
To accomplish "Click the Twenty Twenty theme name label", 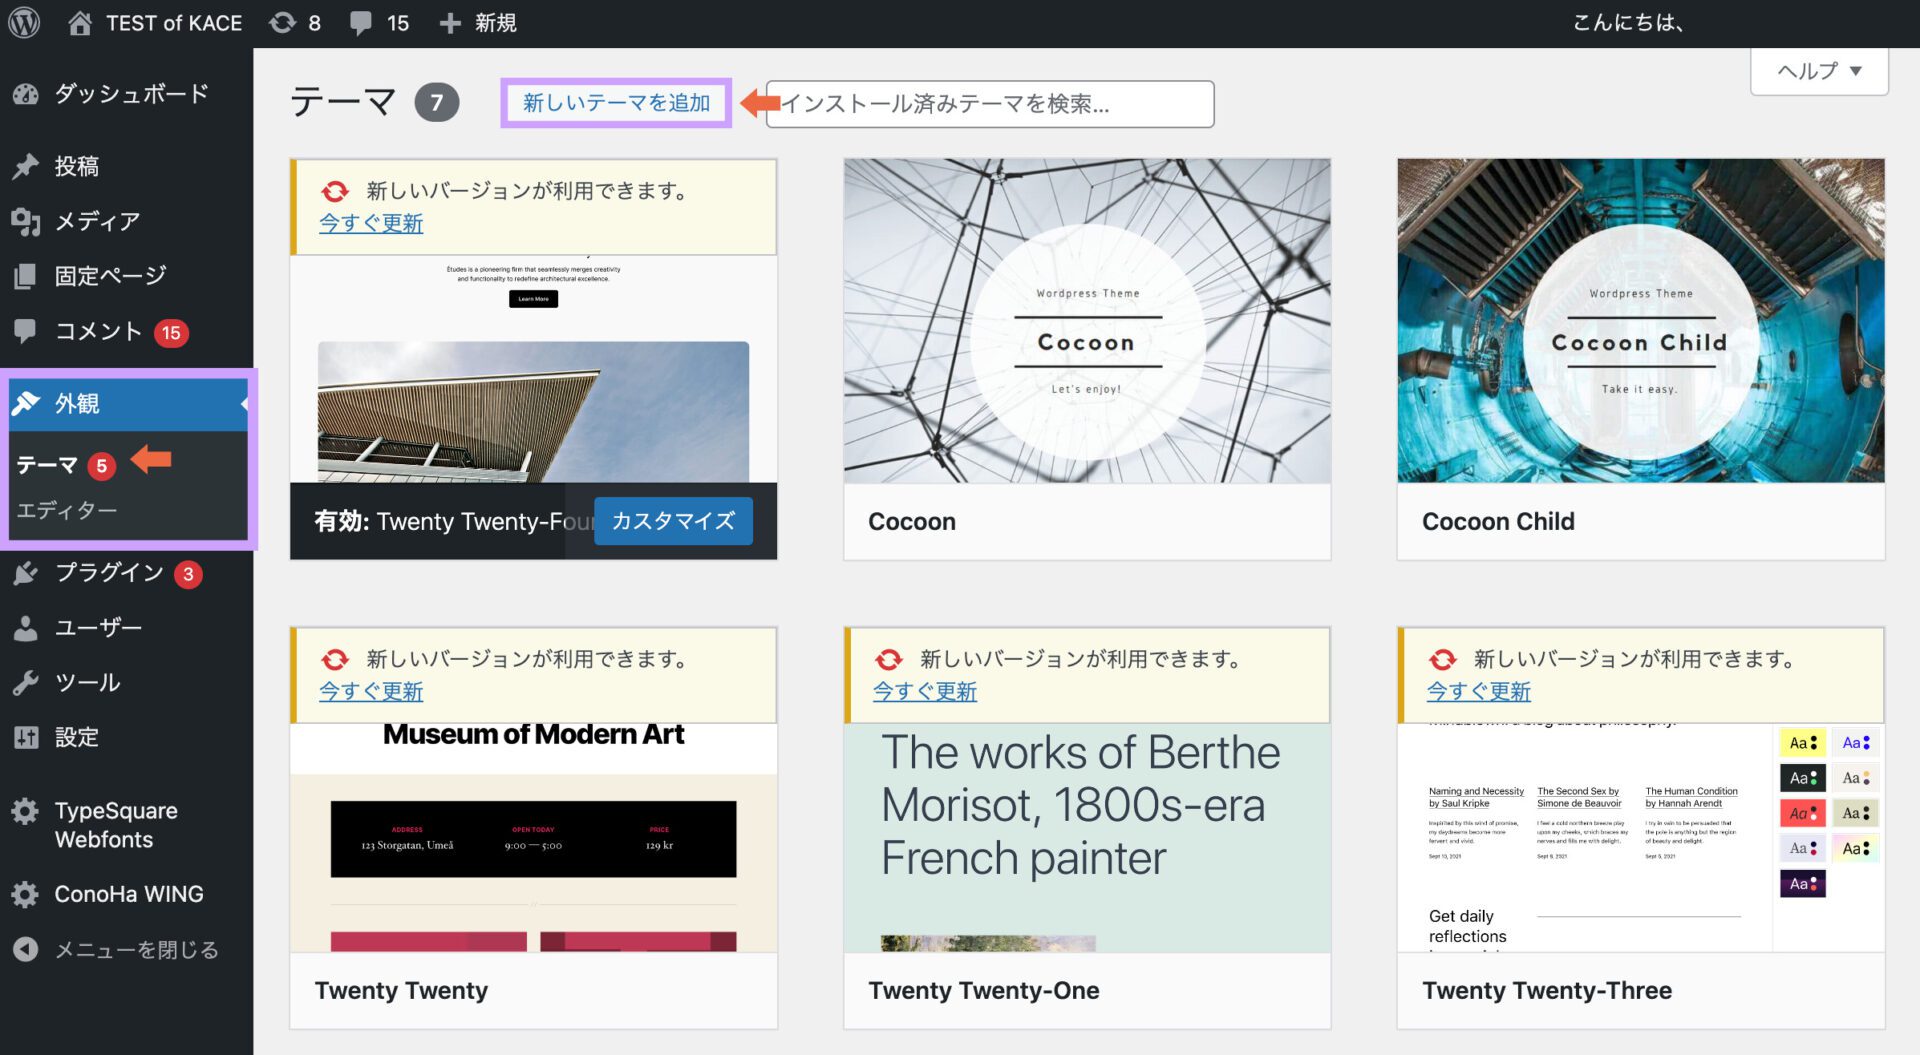I will coord(401,990).
